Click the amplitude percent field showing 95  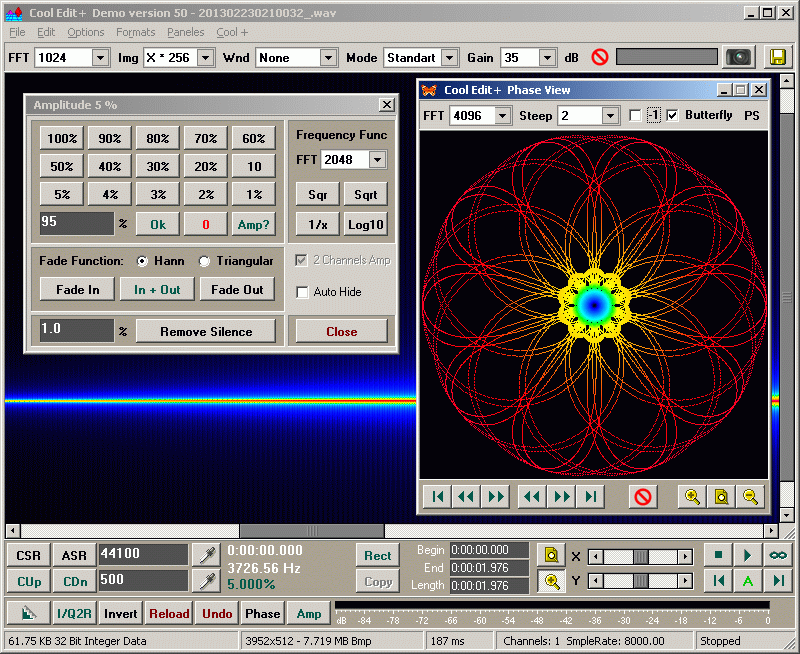click(x=77, y=223)
